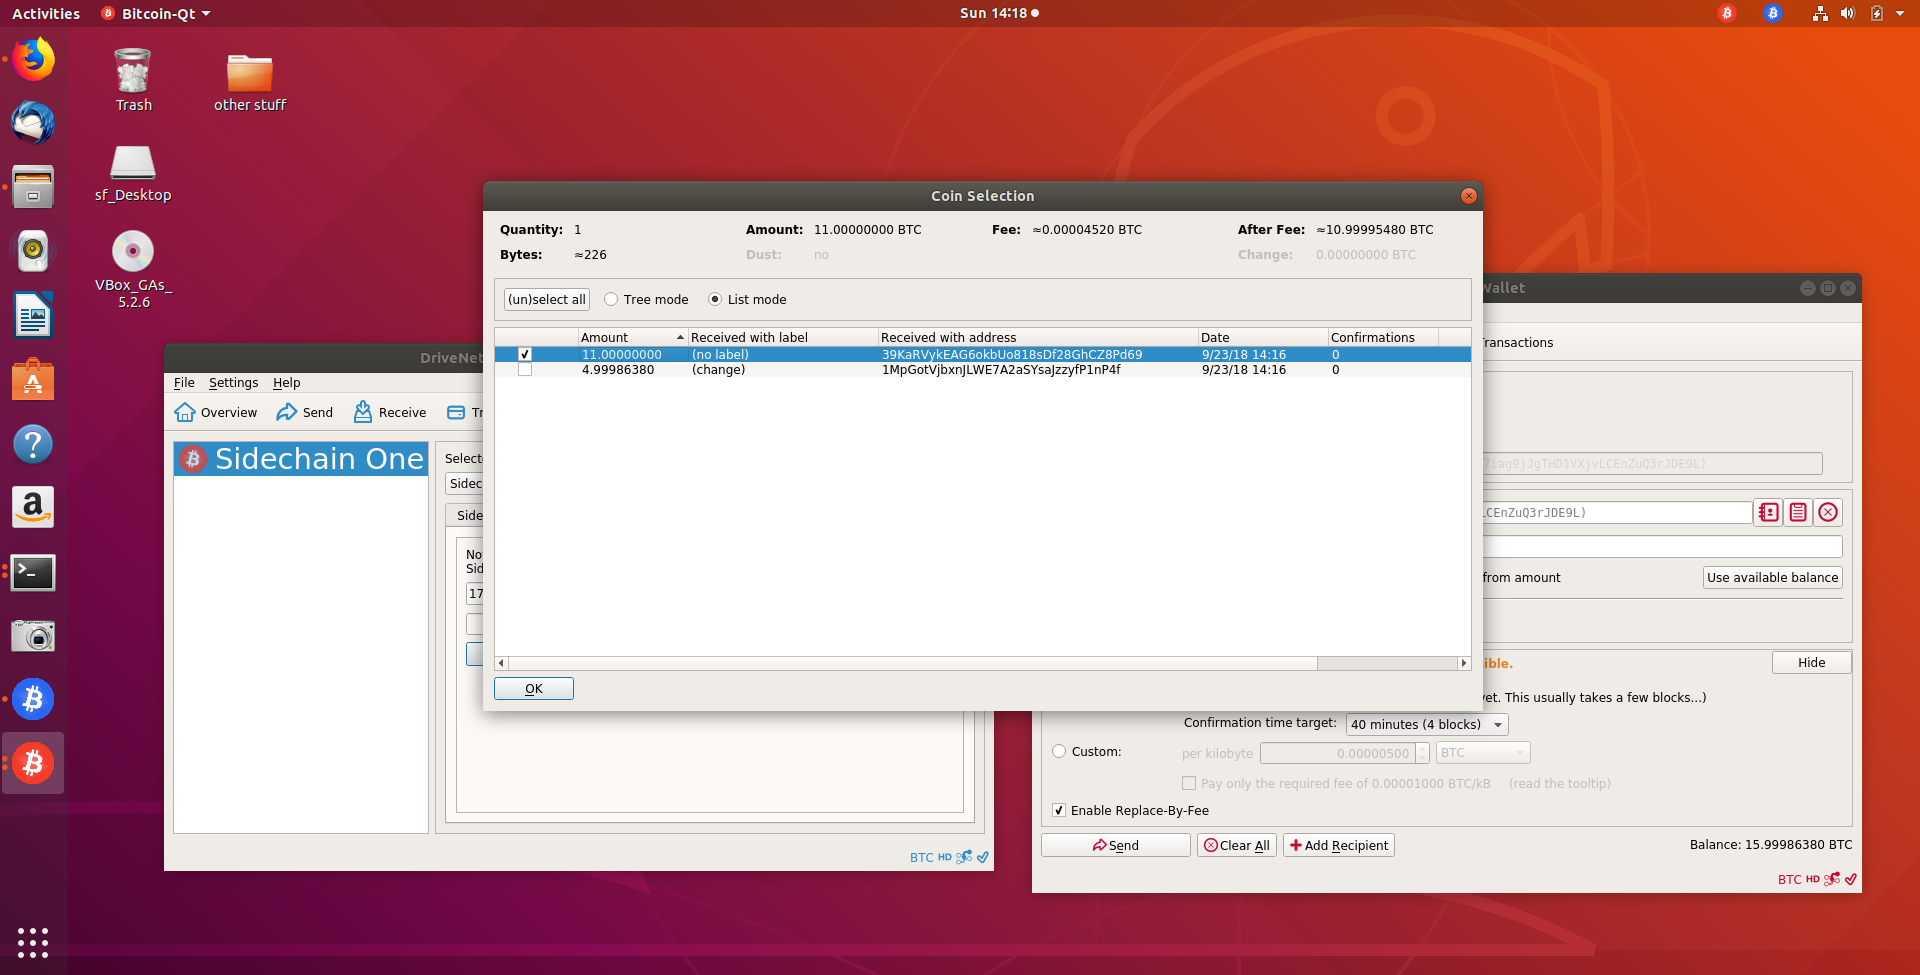Toggle Enable Replace-By-Fee checkbox
The width and height of the screenshot is (1920, 975).
point(1130,810)
